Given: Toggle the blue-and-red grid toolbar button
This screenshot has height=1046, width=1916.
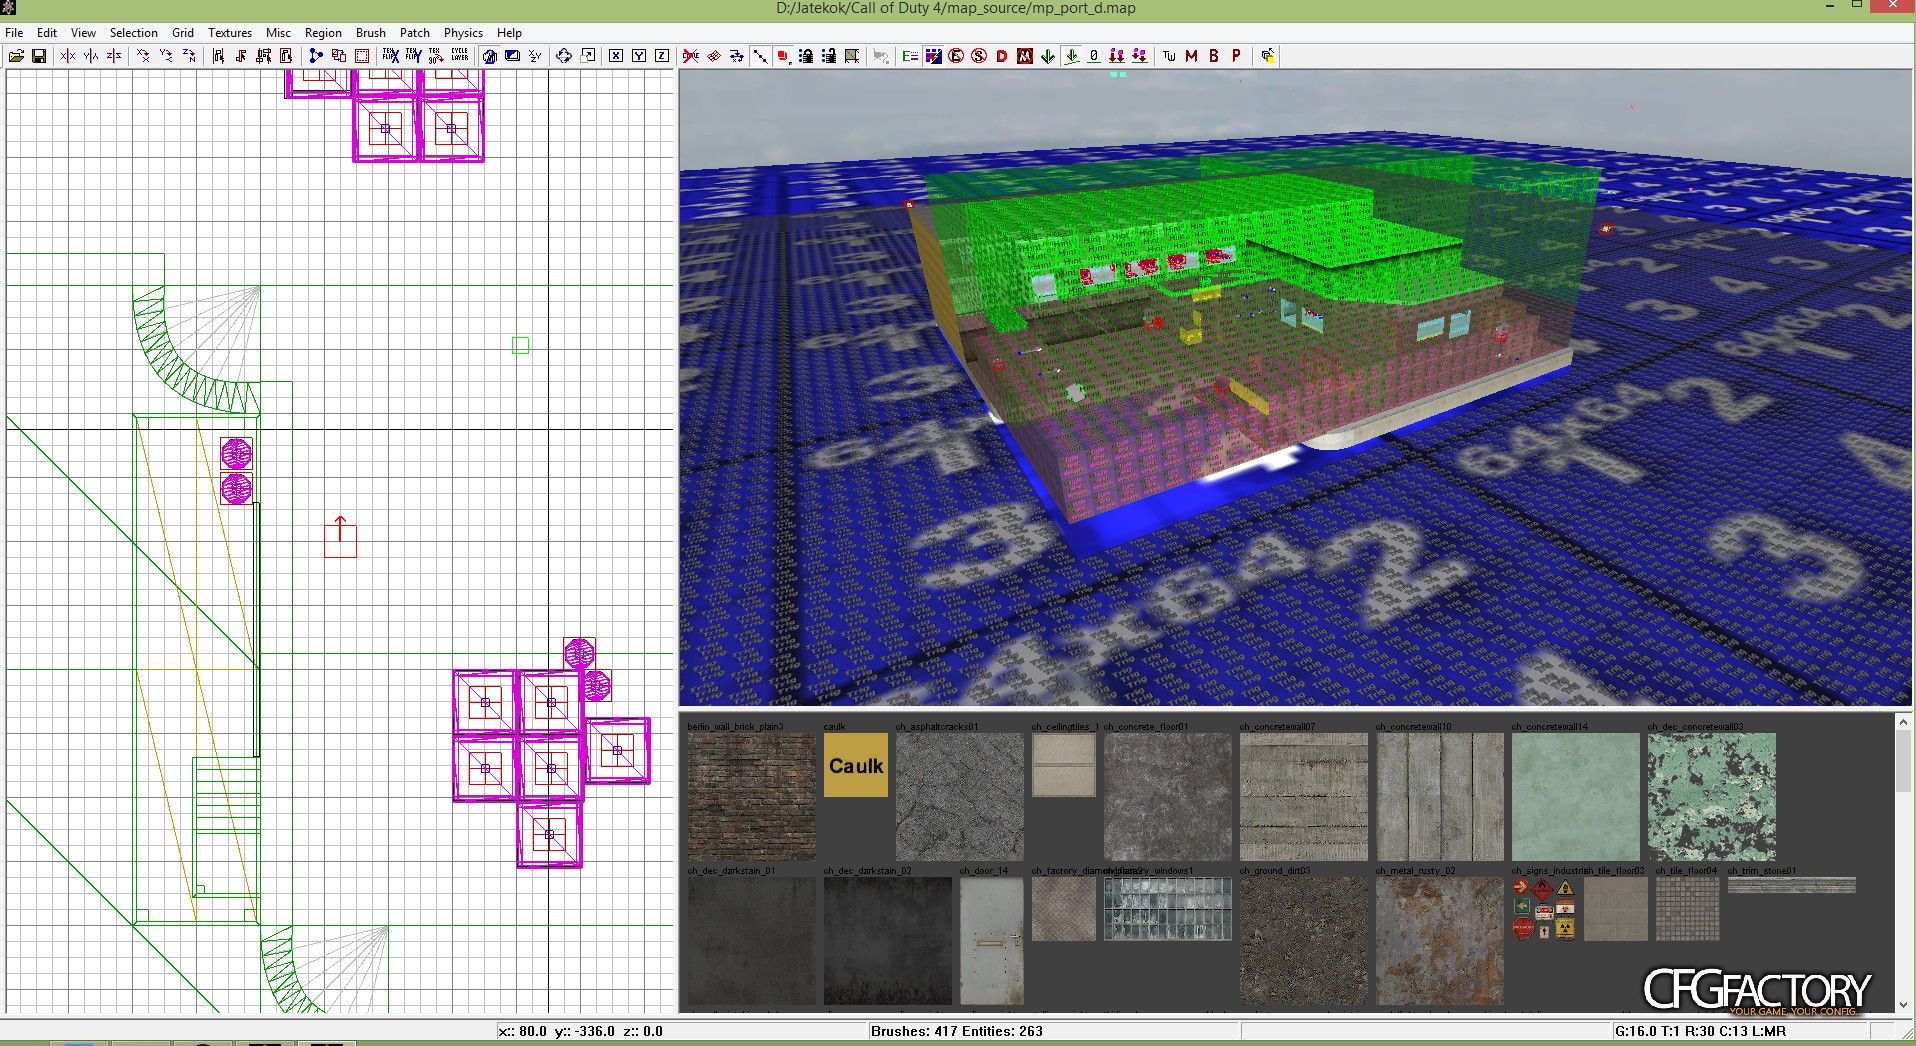Looking at the screenshot, I should [x=933, y=56].
